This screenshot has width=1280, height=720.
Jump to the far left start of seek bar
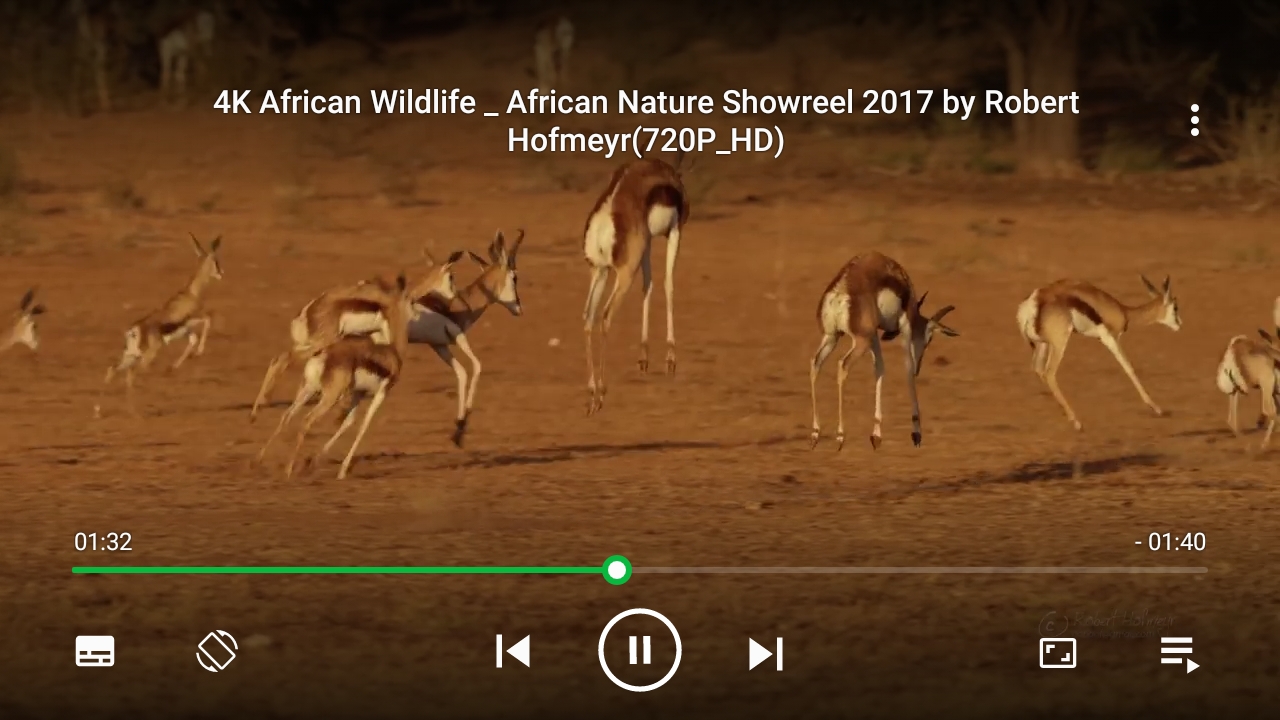coord(75,570)
